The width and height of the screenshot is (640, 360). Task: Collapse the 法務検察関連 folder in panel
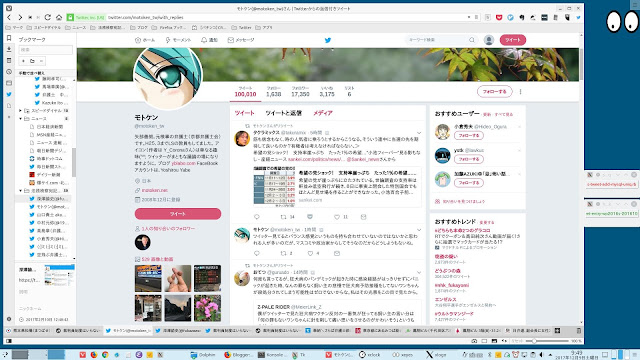click(x=20, y=191)
